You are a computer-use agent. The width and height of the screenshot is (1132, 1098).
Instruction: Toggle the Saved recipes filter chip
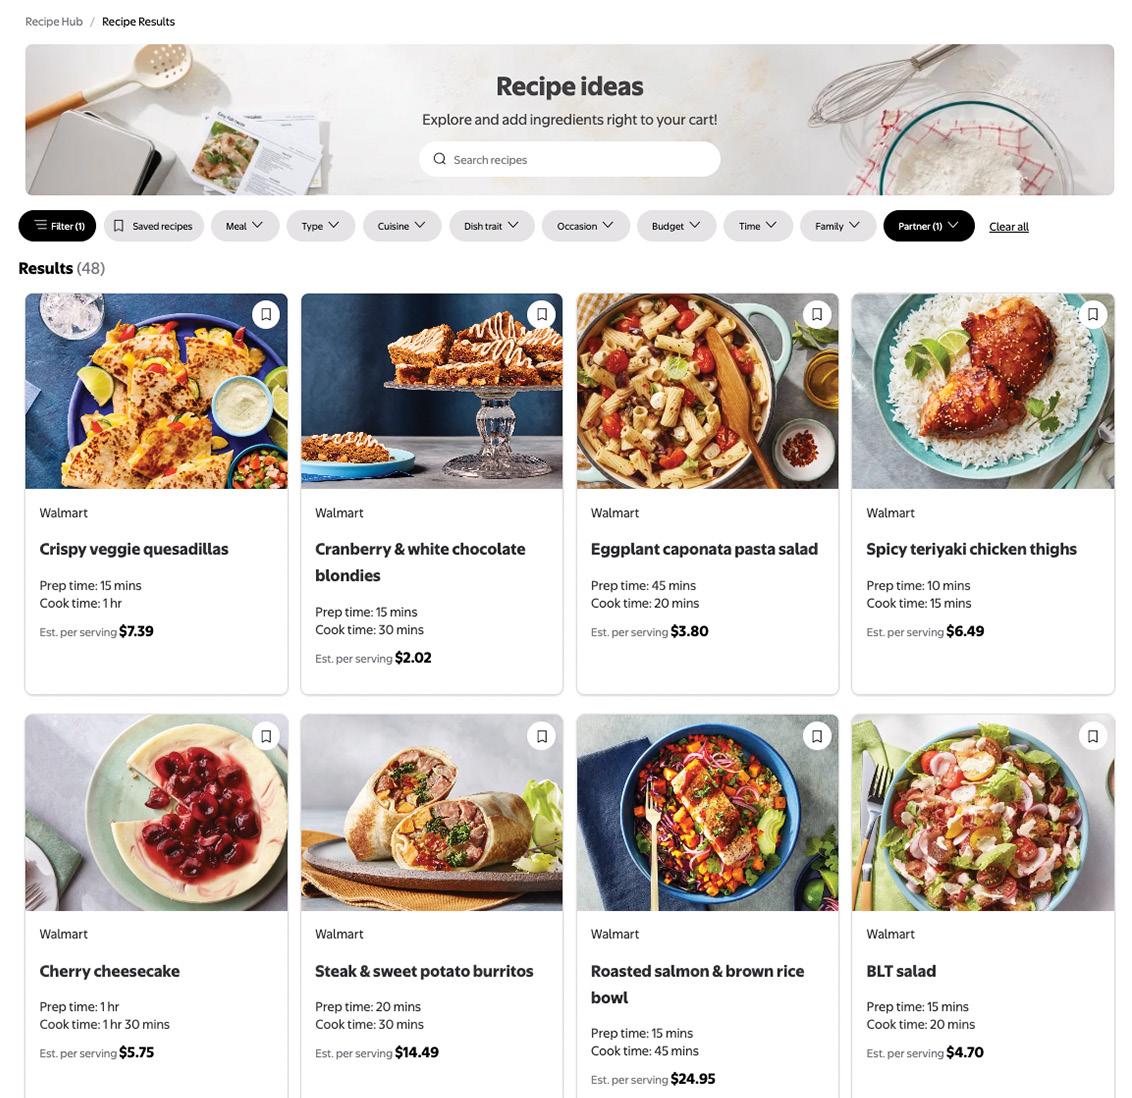click(x=154, y=226)
